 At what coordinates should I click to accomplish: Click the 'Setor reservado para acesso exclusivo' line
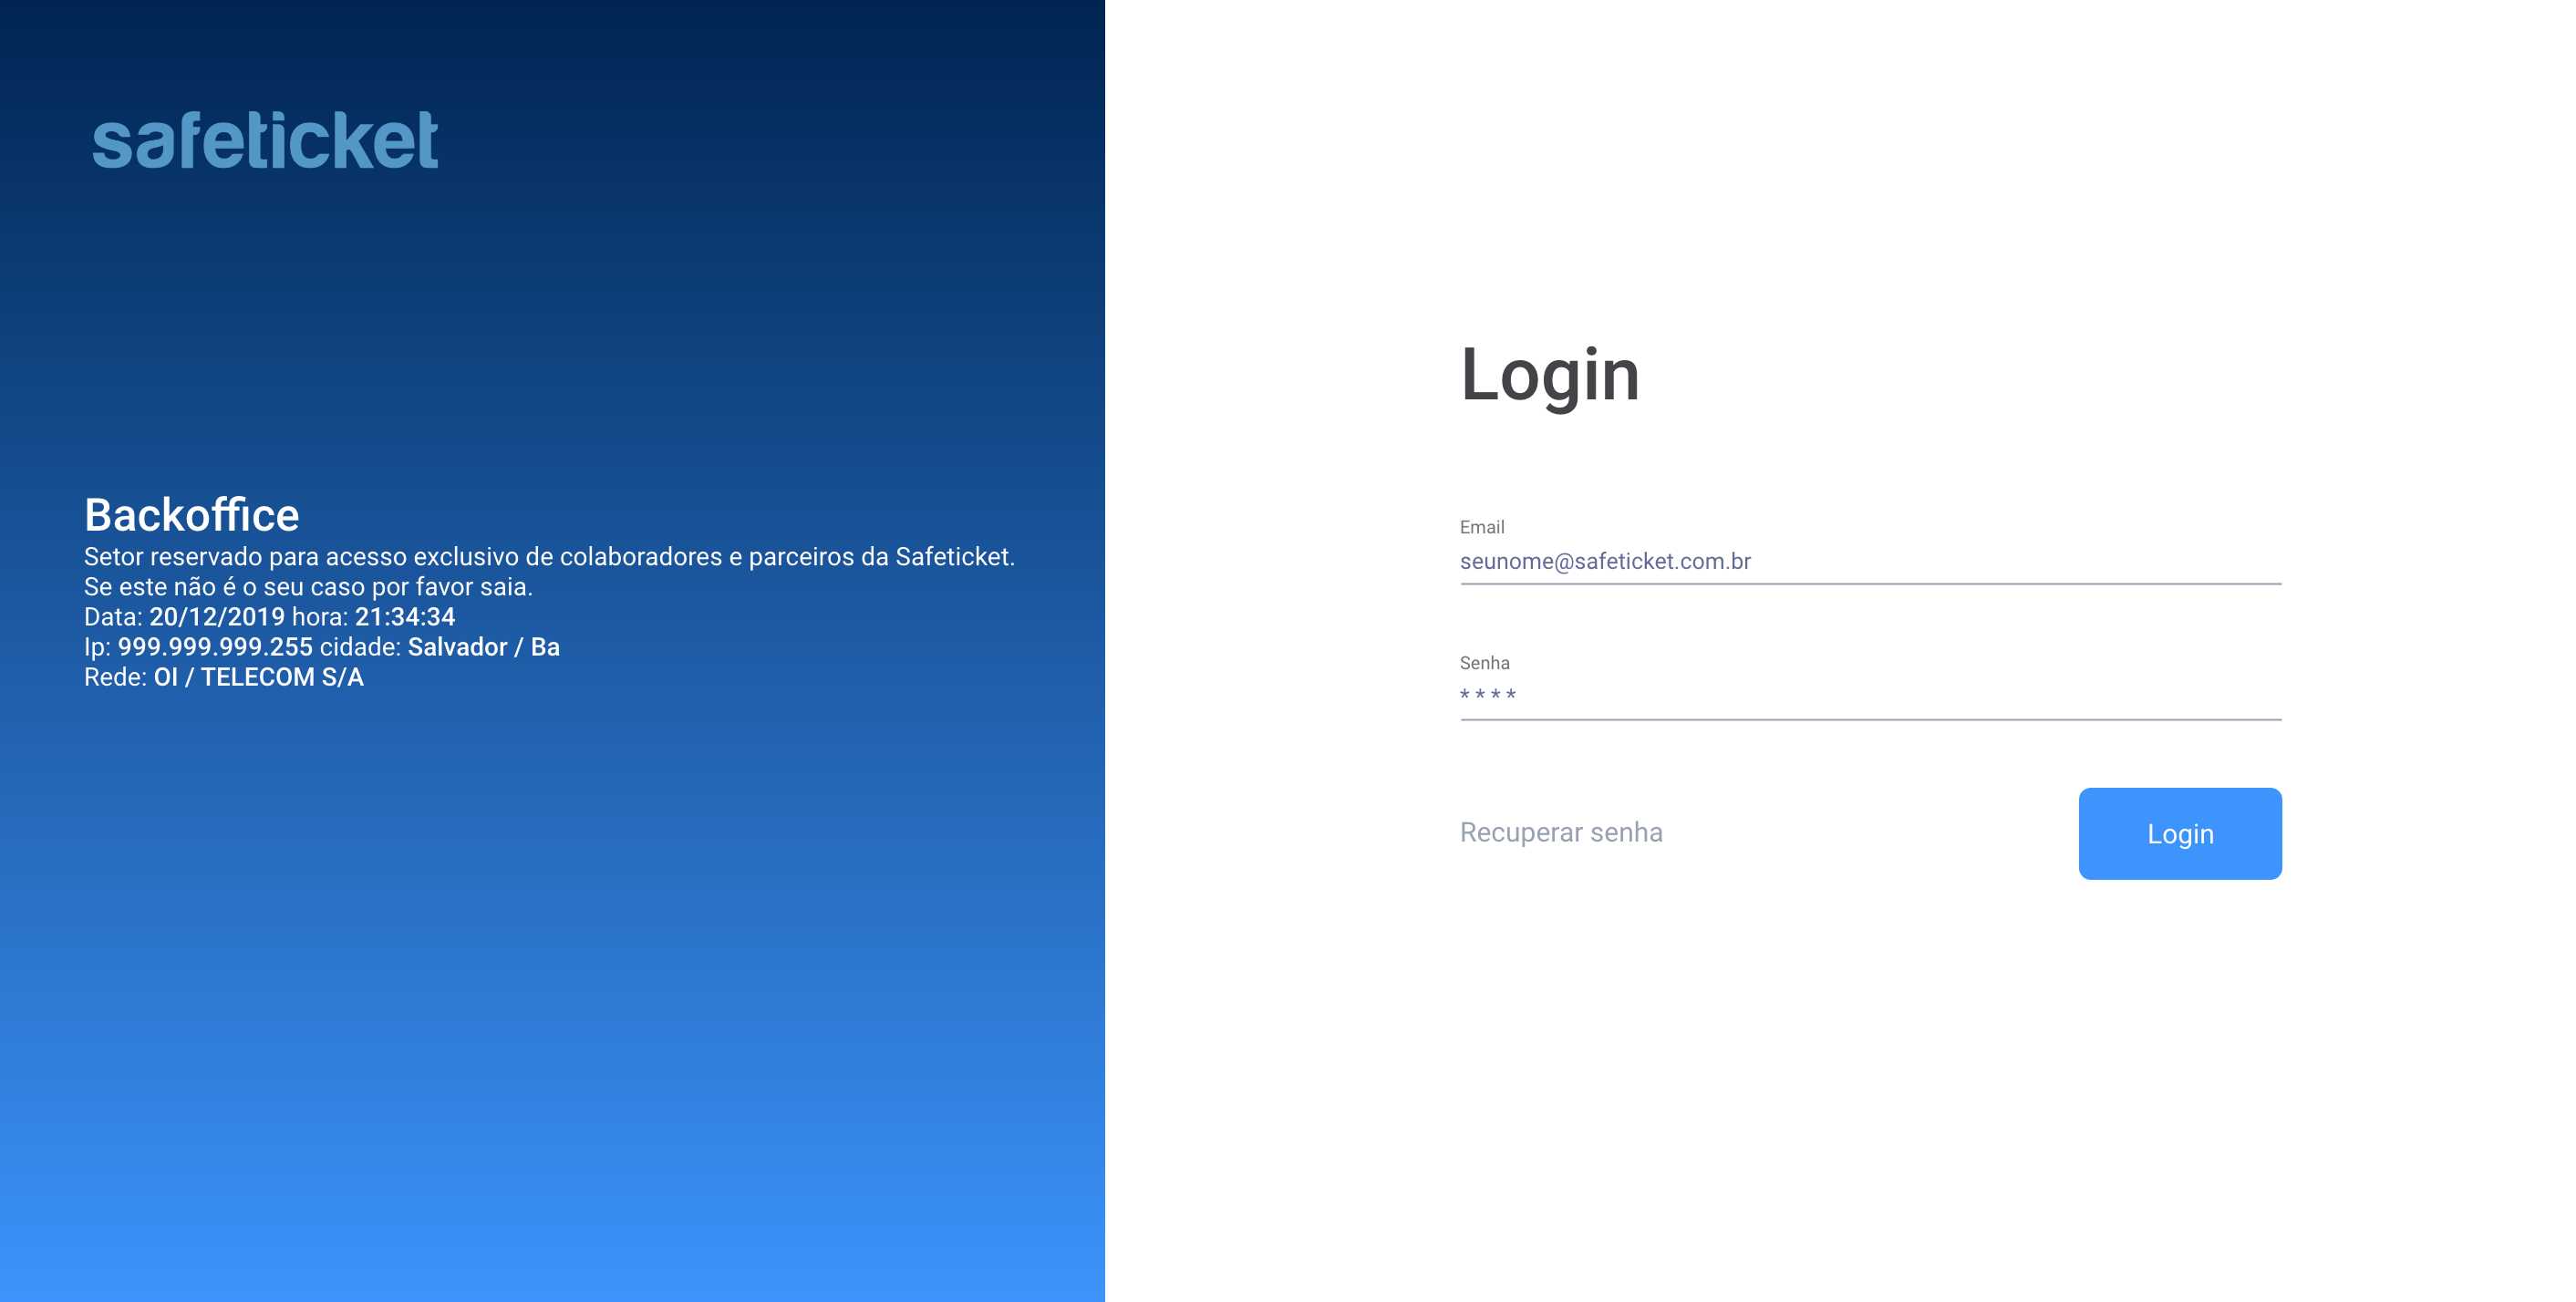point(549,557)
